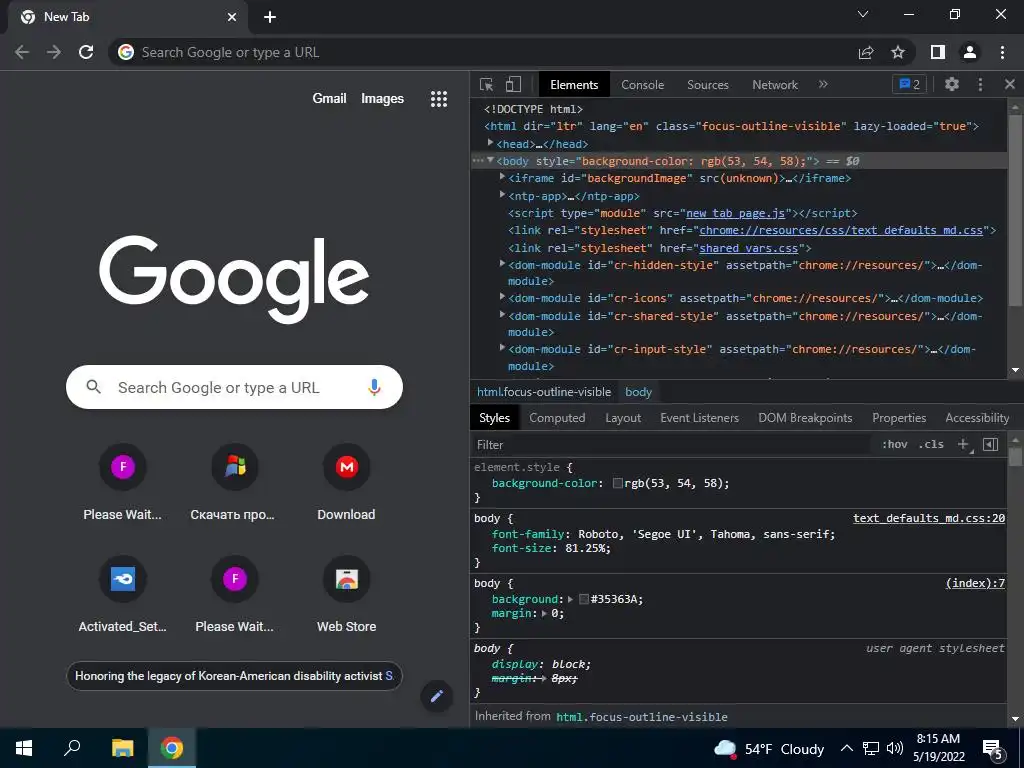Click the voice search microphone icon
The height and width of the screenshot is (768, 1024).
tap(374, 387)
